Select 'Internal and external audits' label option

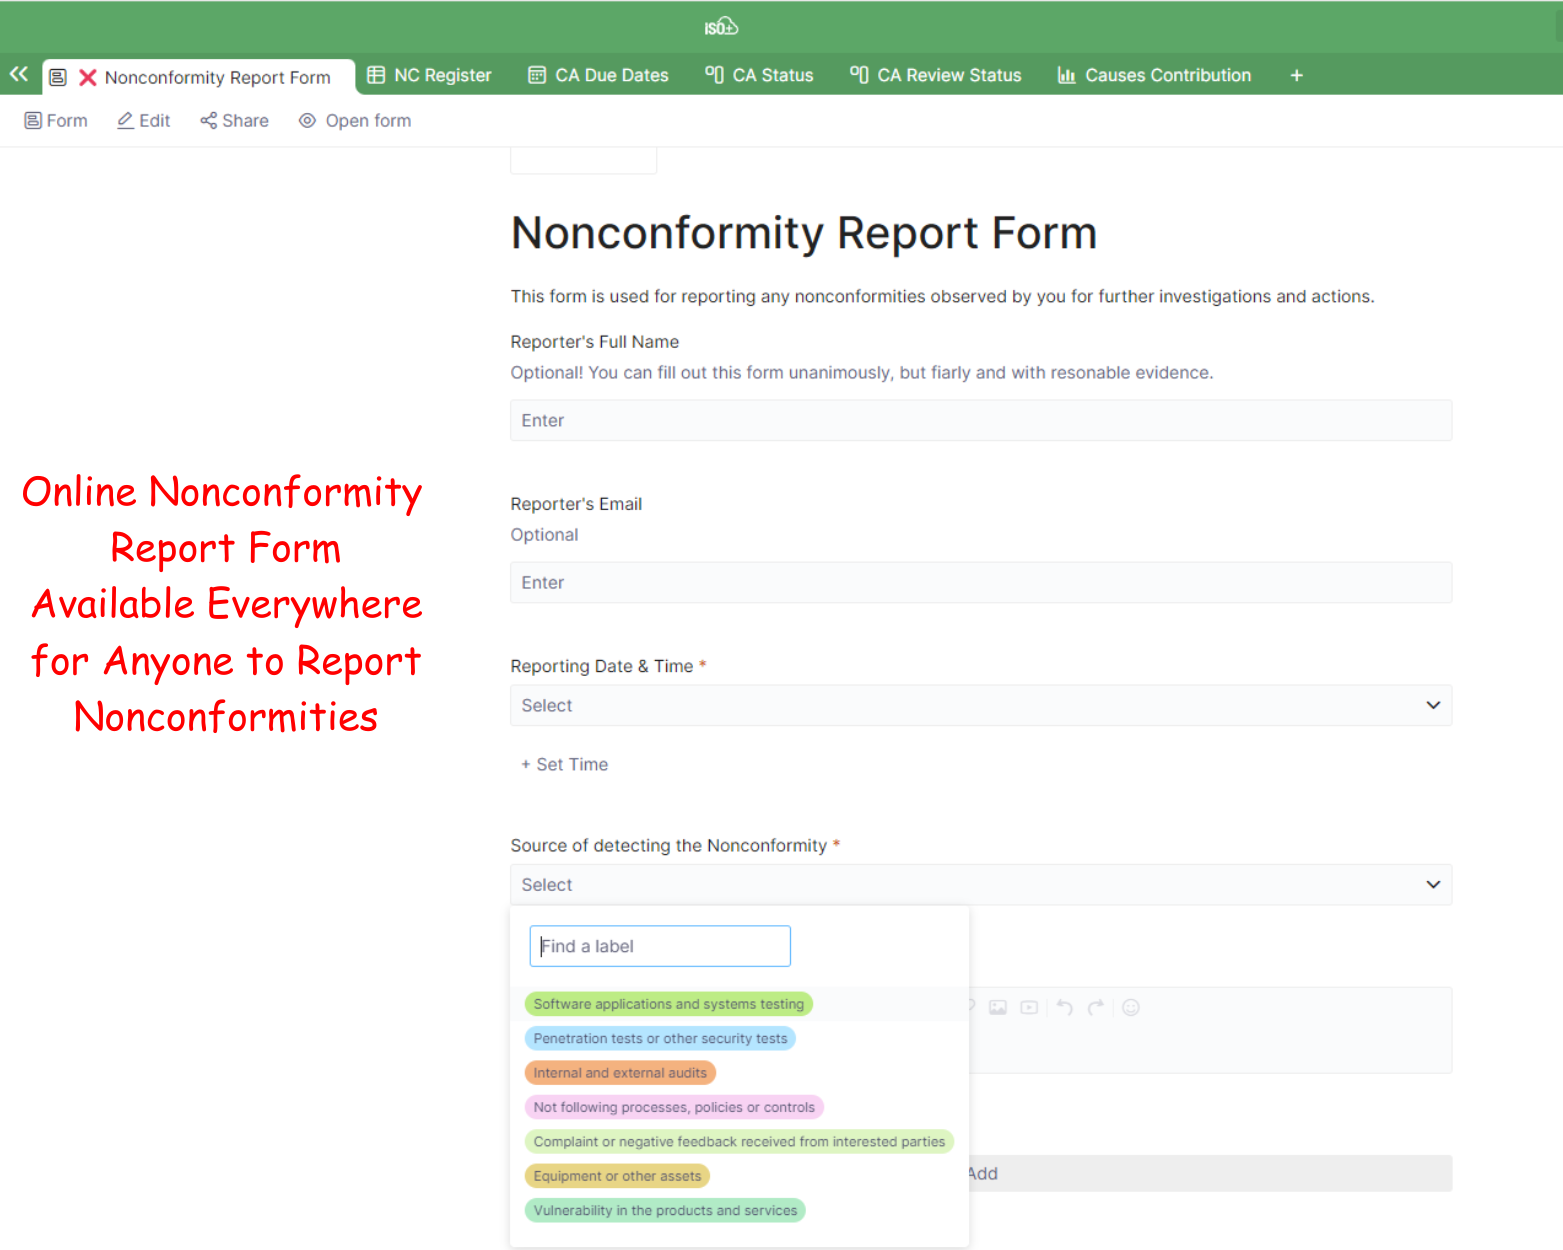pyautogui.click(x=619, y=1073)
